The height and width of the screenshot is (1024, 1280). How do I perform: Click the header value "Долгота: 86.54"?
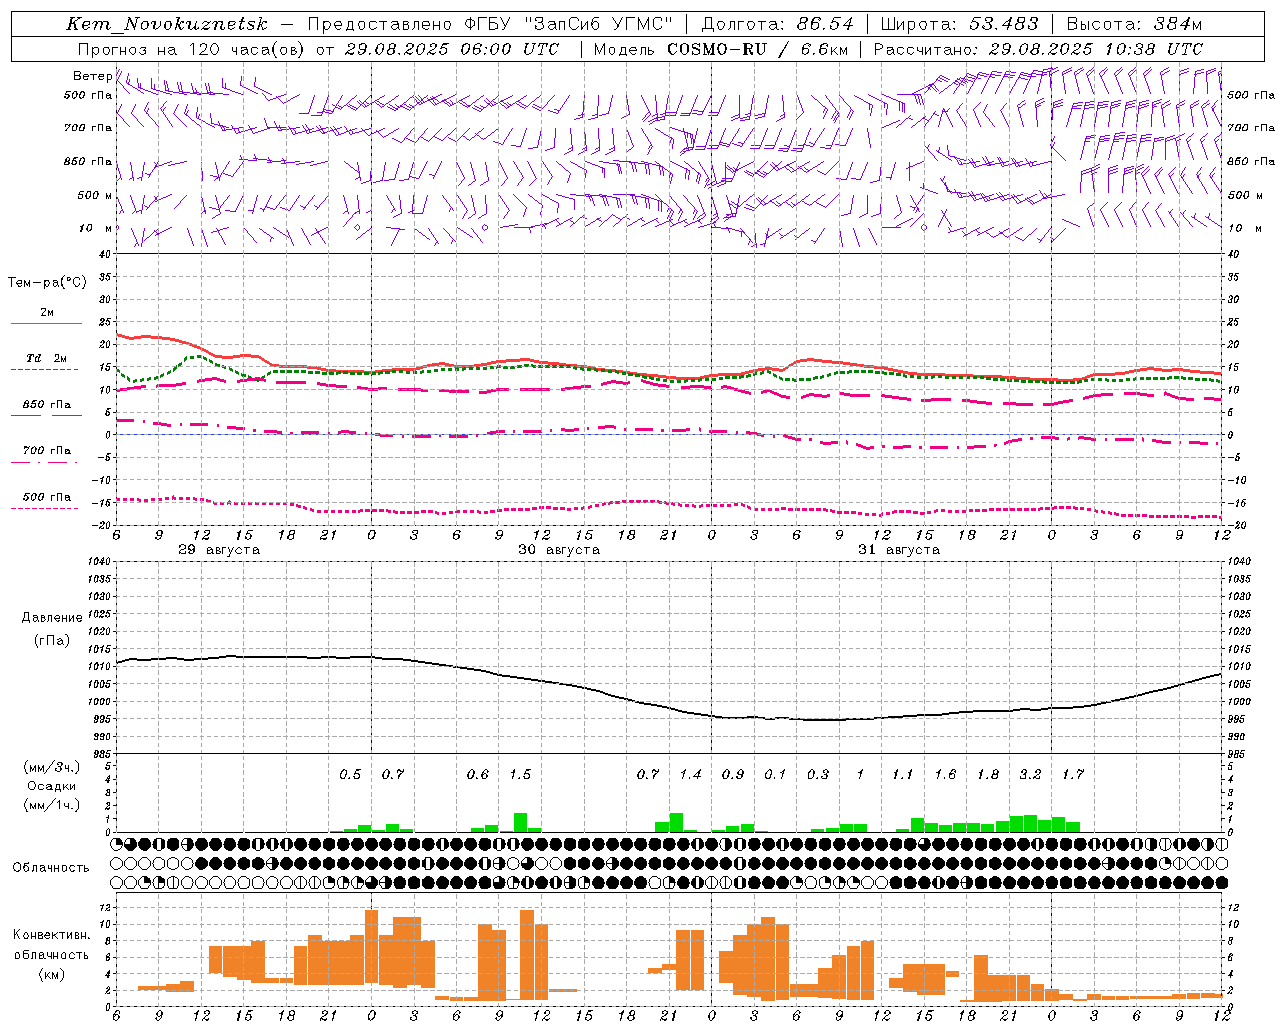(x=777, y=24)
